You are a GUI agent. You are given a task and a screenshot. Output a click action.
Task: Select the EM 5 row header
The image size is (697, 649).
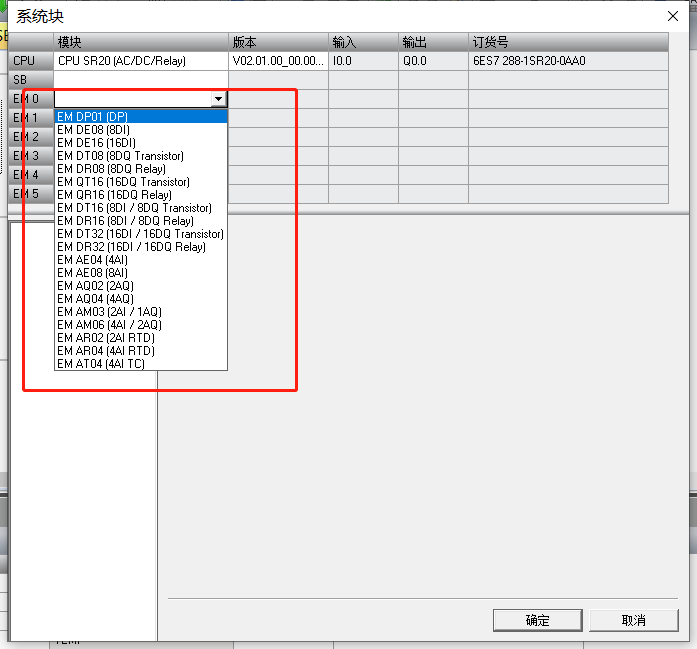(x=31, y=194)
